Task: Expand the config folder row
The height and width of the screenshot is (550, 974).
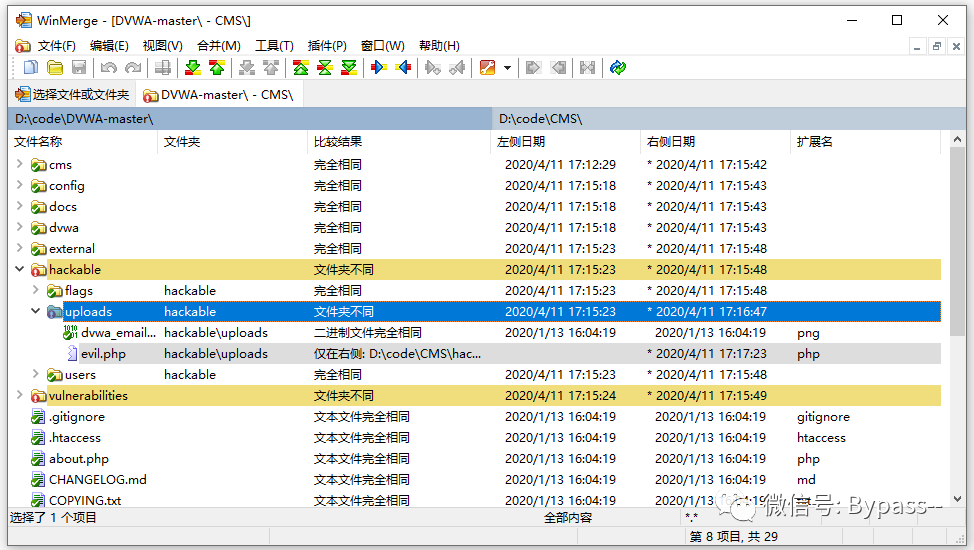Action: point(19,185)
